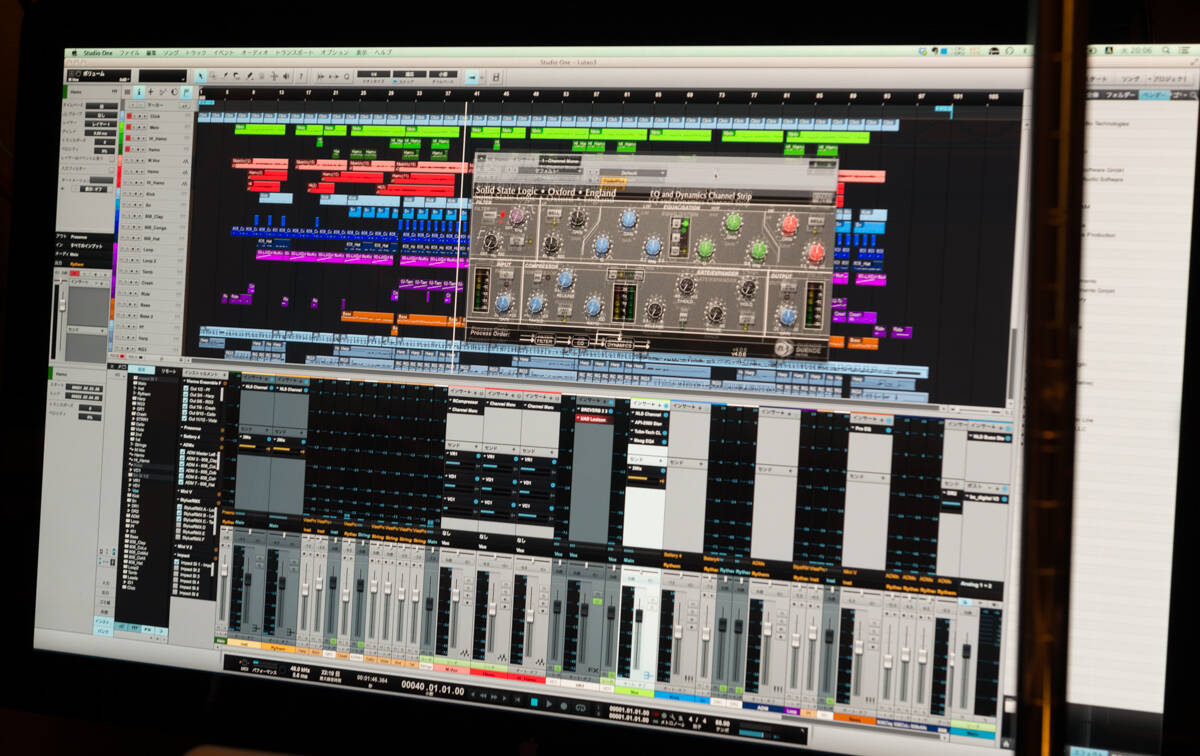Show automation via the track header icon
The image size is (1200, 756).
(163, 92)
